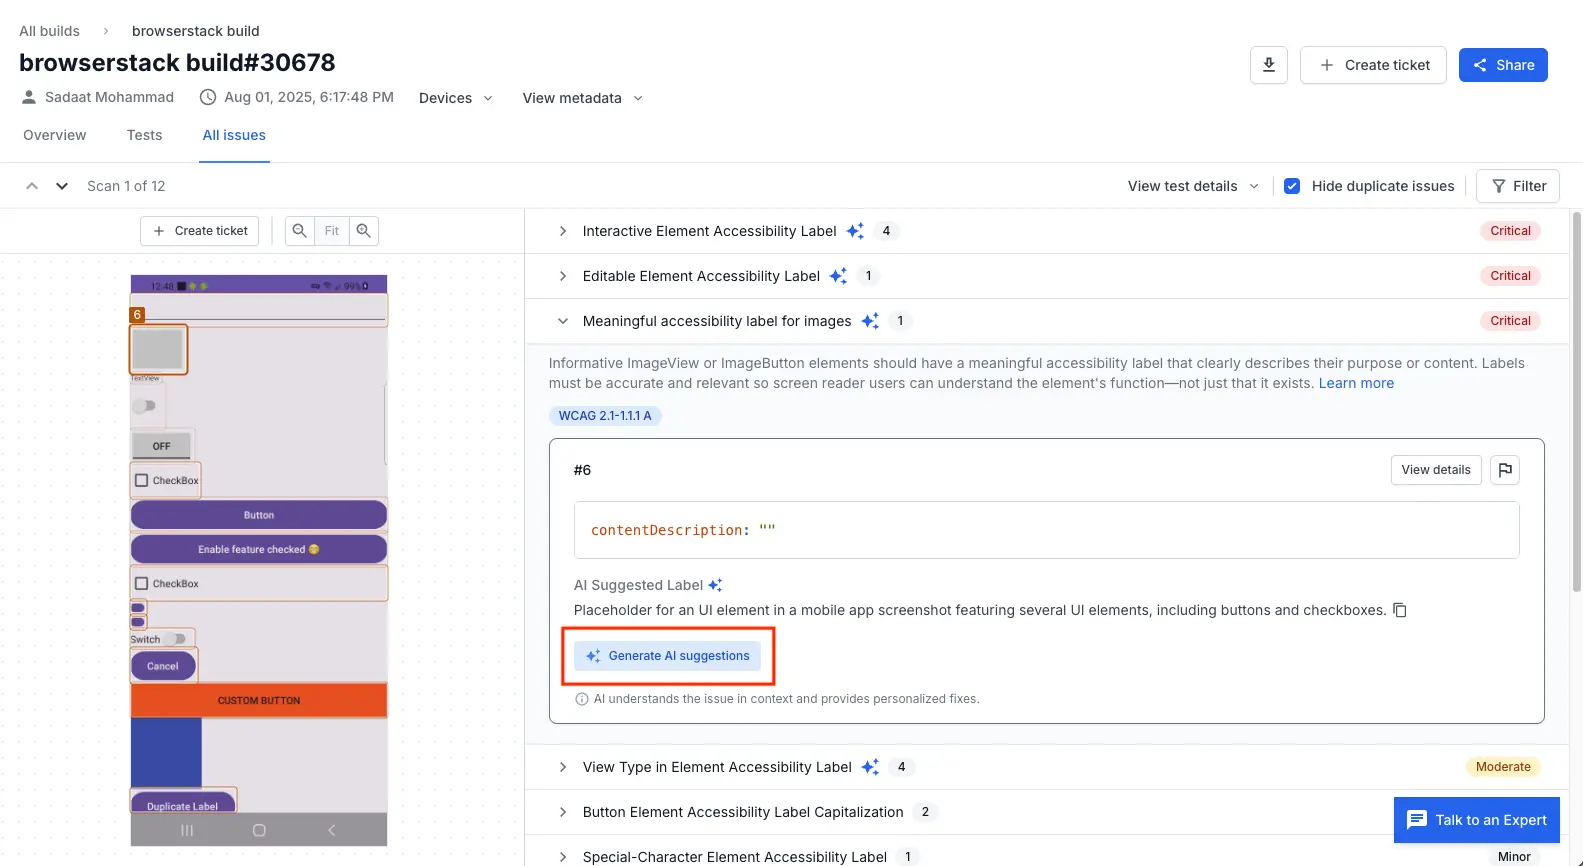The height and width of the screenshot is (866, 1583).
Task: Expand Interactive Element Accessibility Label row
Action: [563, 231]
